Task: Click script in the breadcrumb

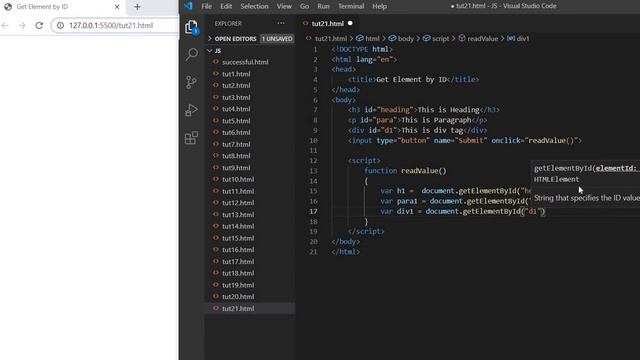Action: 440,39
